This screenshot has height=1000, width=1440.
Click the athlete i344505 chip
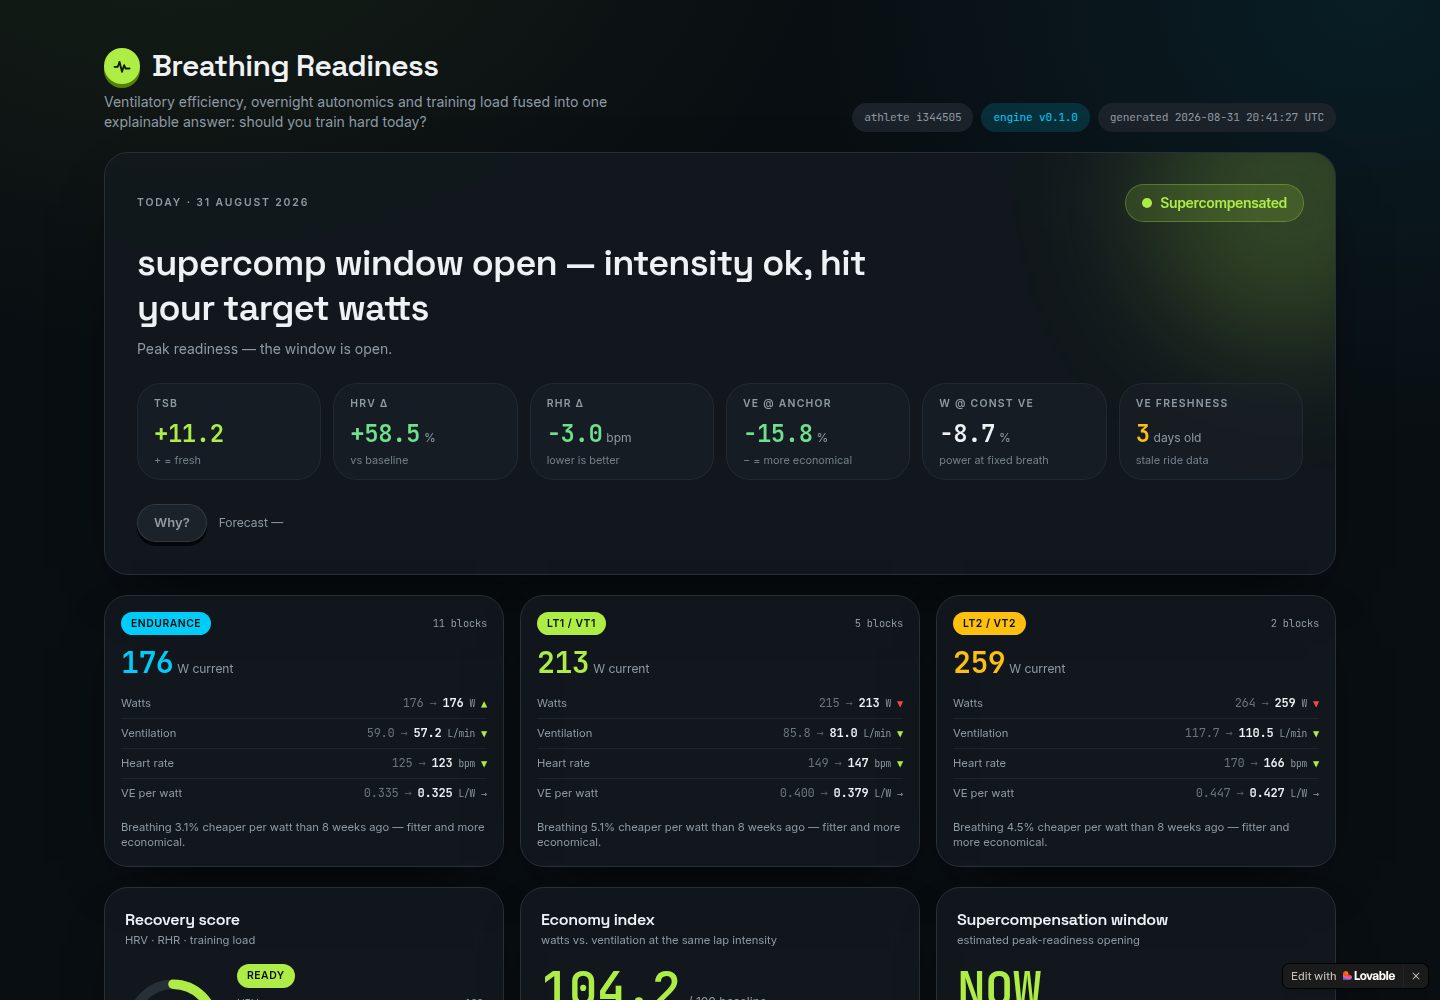click(912, 118)
